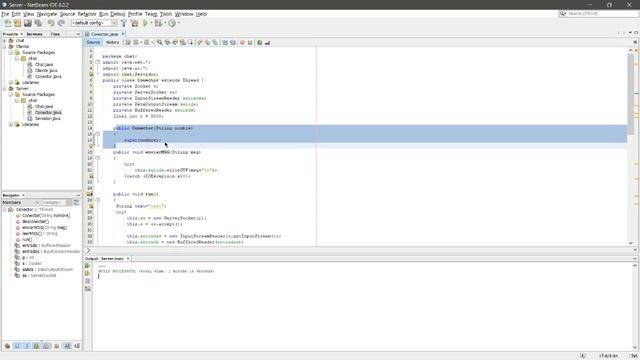Switch to the Services tab
Image resolution: width=640 pixels, height=360 pixels.
coord(34,34)
